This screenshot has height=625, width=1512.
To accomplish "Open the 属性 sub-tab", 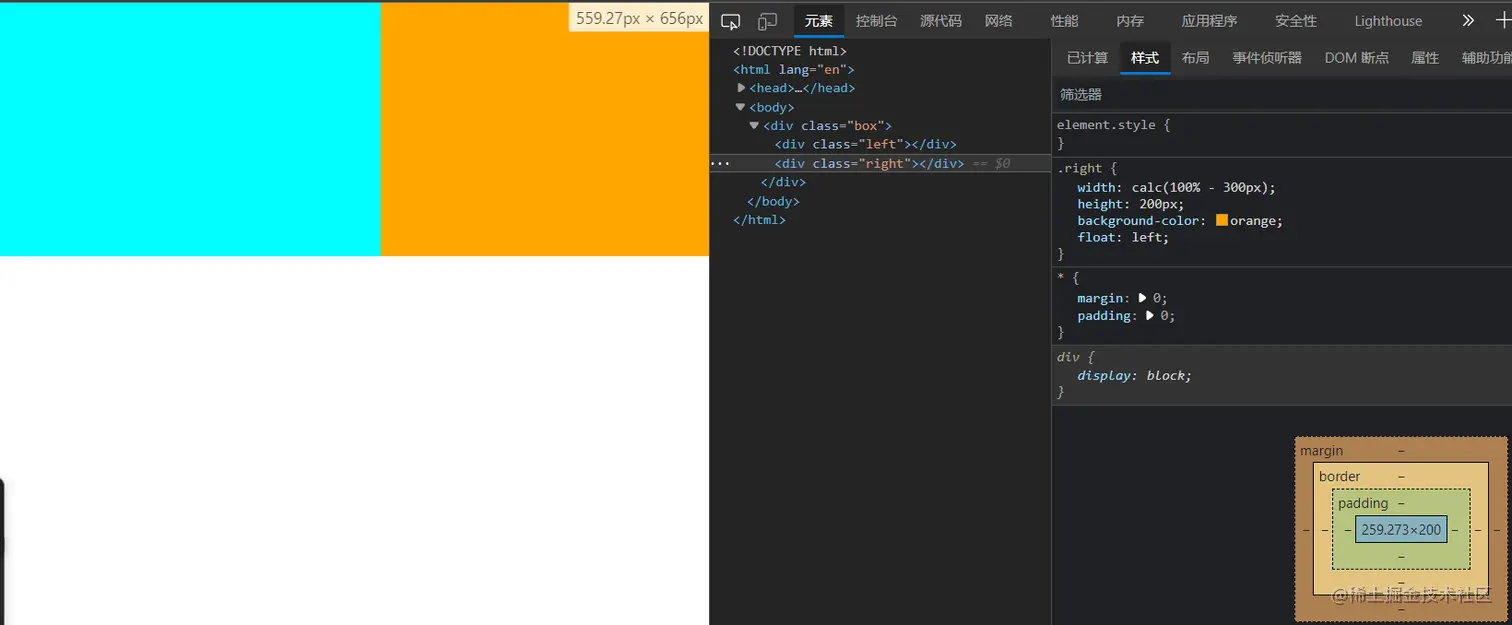I will [x=1425, y=58].
